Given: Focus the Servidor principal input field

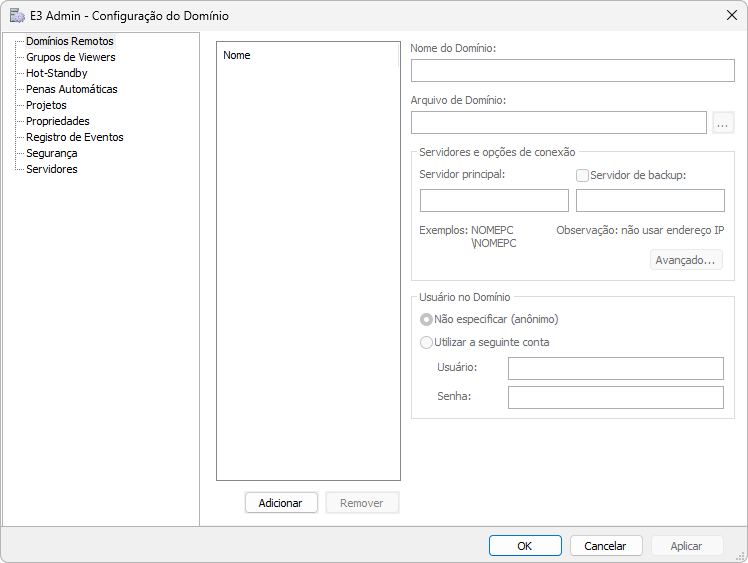Looking at the screenshot, I should coord(494,201).
